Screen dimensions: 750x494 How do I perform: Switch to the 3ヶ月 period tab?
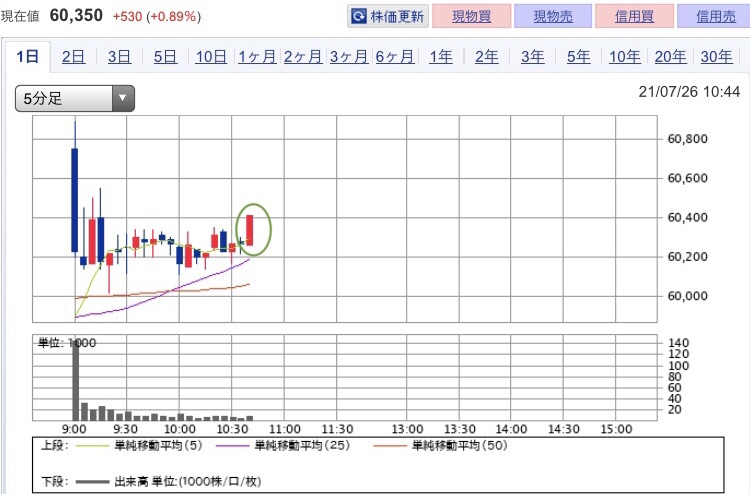[349, 57]
